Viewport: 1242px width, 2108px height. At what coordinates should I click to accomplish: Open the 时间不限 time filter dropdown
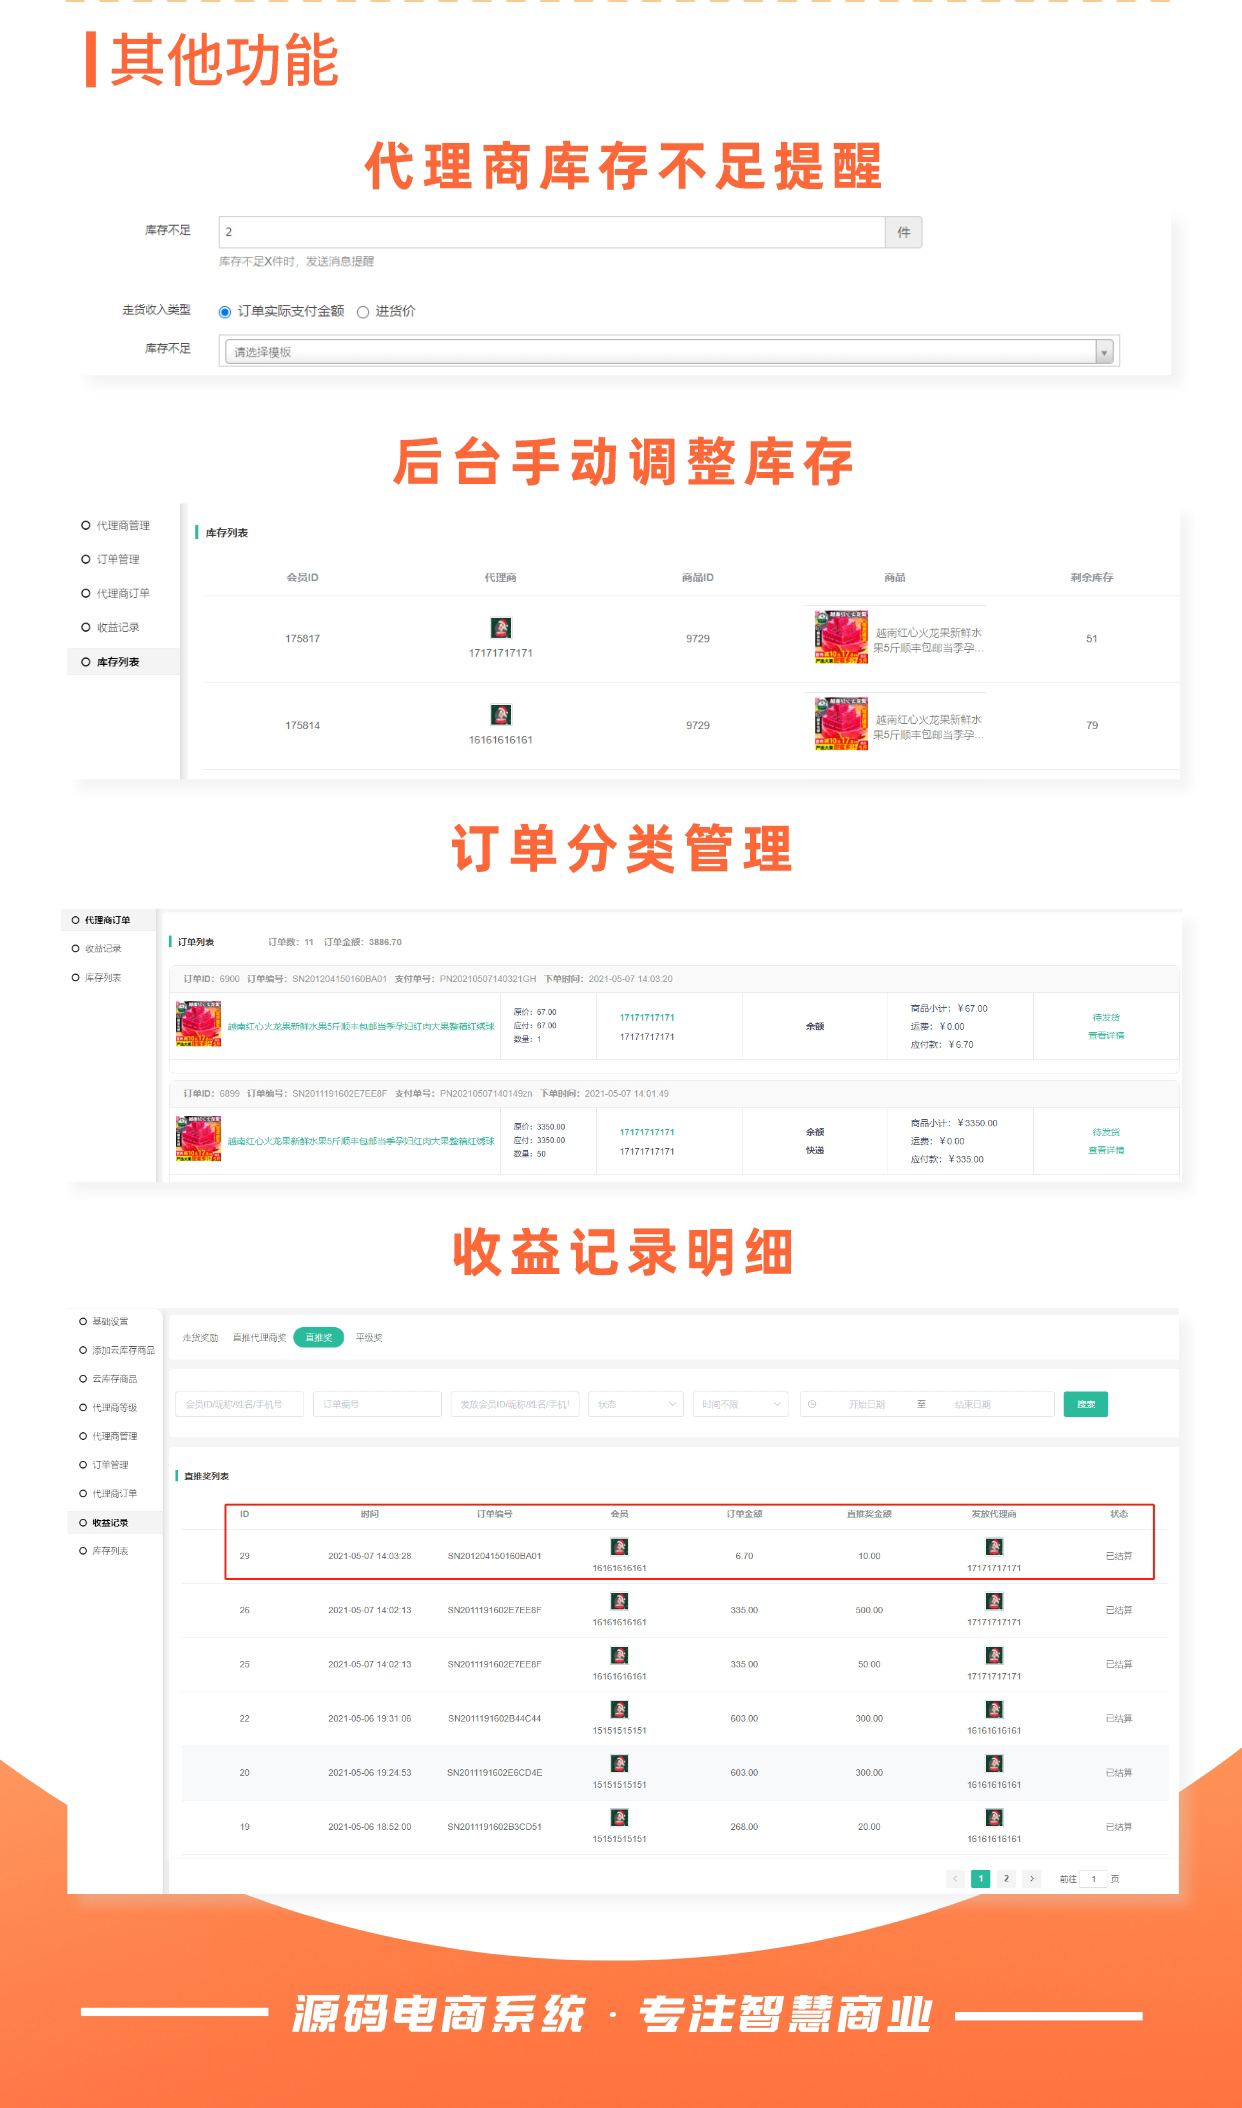(741, 1404)
